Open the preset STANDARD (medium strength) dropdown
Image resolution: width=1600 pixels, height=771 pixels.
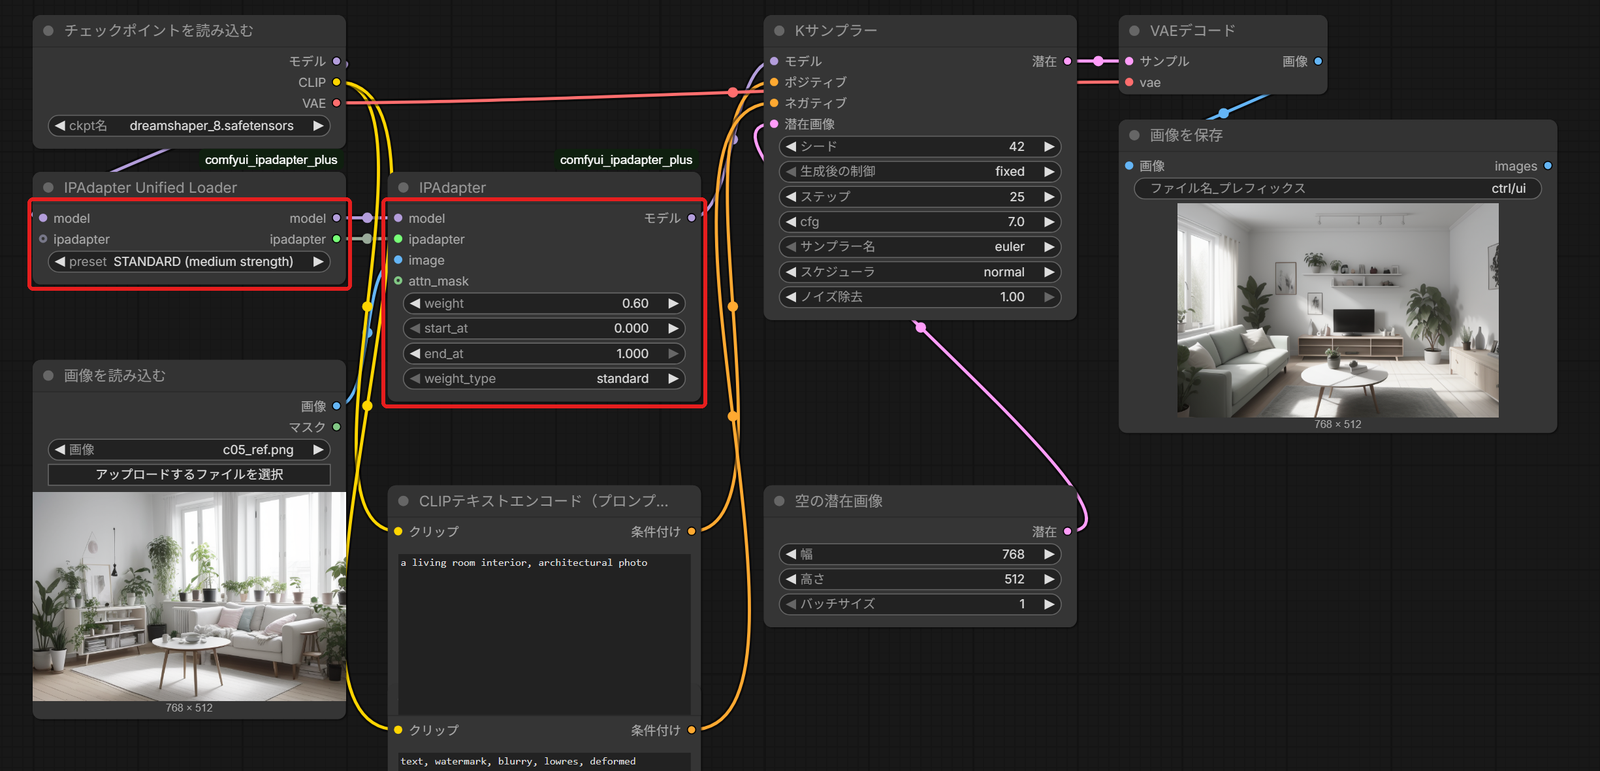(x=189, y=262)
